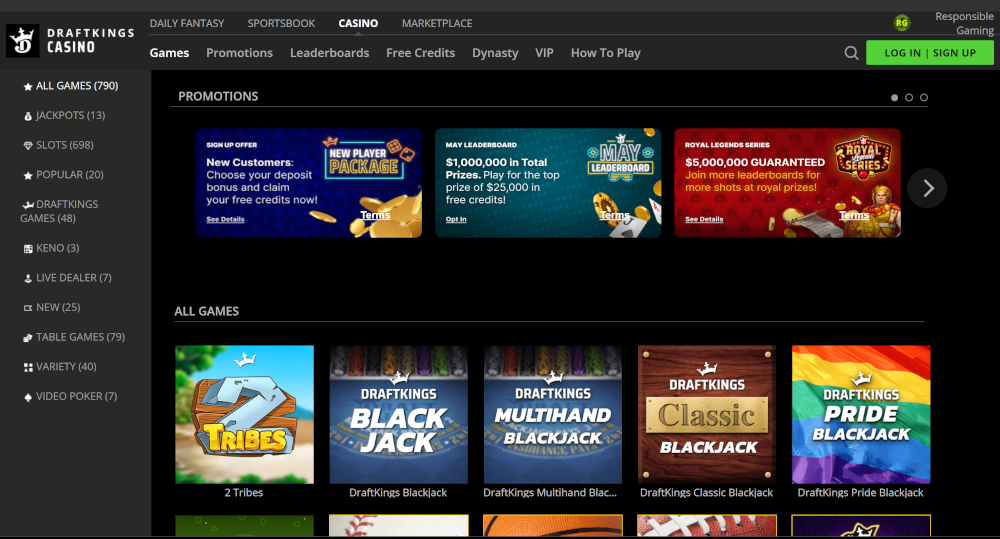Click the green Log In | Sign Up button

pyautogui.click(x=929, y=53)
